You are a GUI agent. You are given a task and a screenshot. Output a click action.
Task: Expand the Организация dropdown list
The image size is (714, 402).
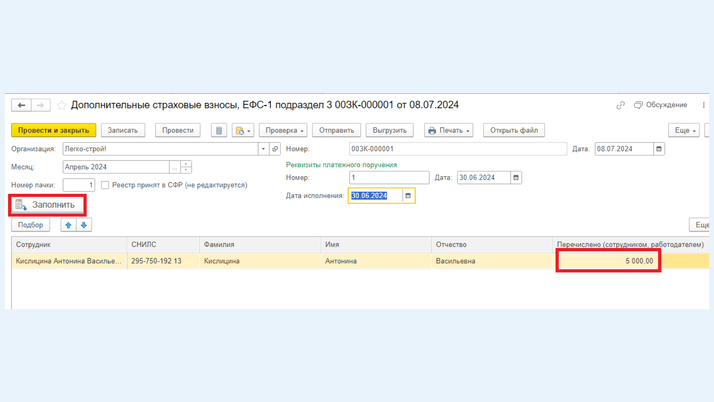tap(263, 149)
